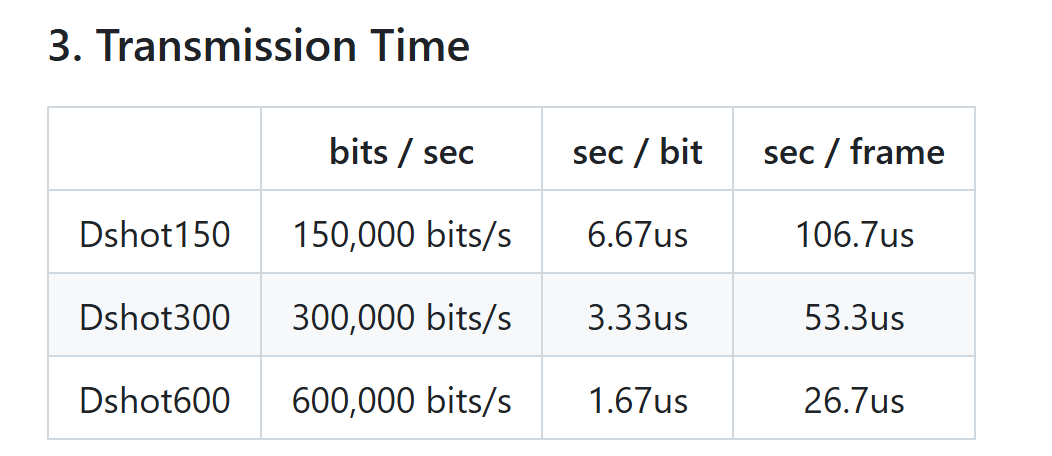The image size is (1052, 456).
Task: Click the Dshot300 row label
Action: coord(154,315)
